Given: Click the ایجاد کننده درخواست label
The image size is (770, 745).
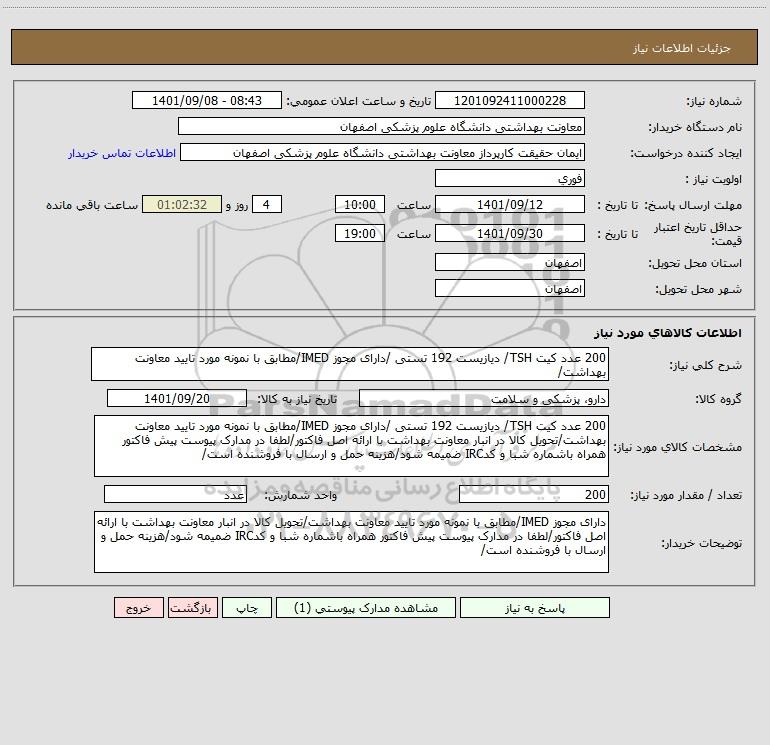Looking at the screenshot, I should click(x=686, y=153).
